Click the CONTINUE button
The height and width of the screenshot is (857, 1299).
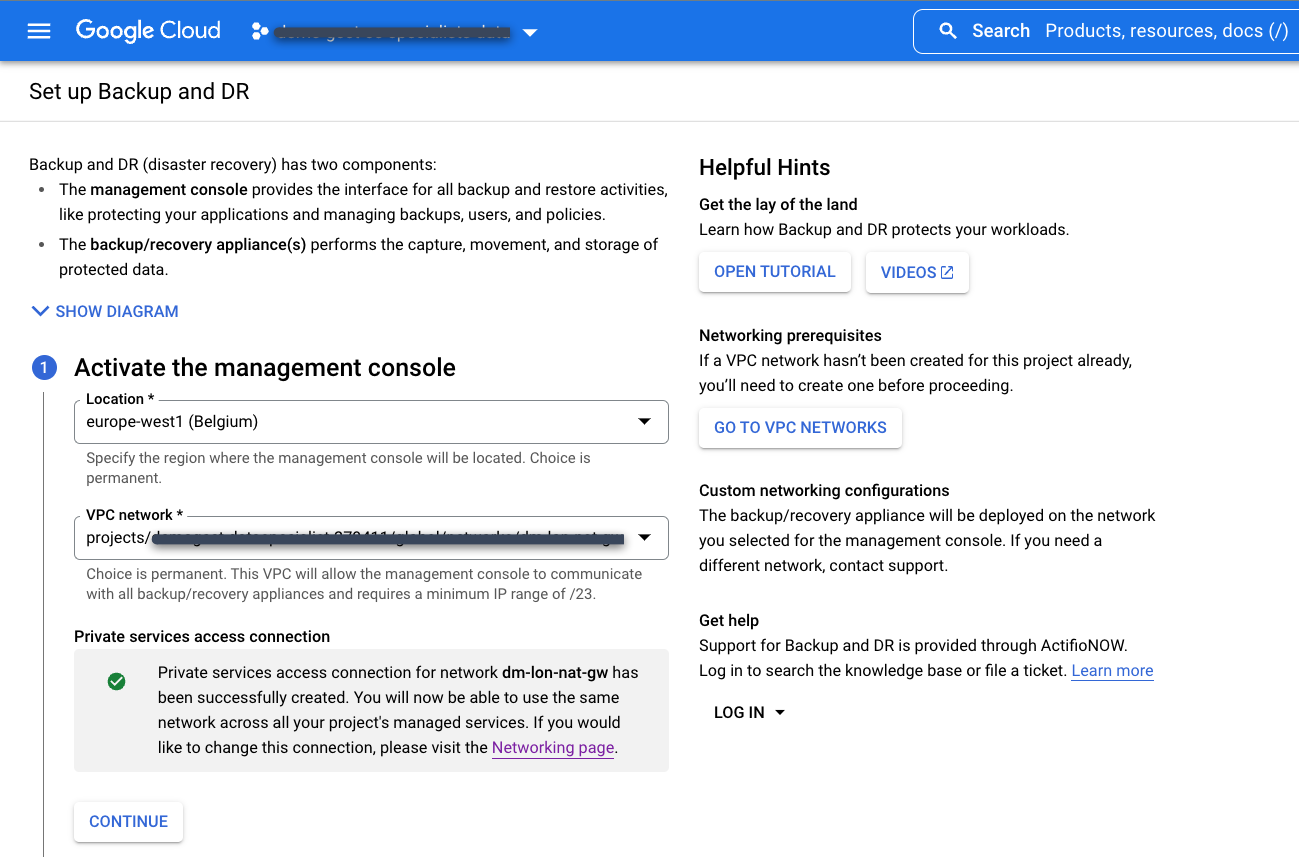[x=128, y=821]
